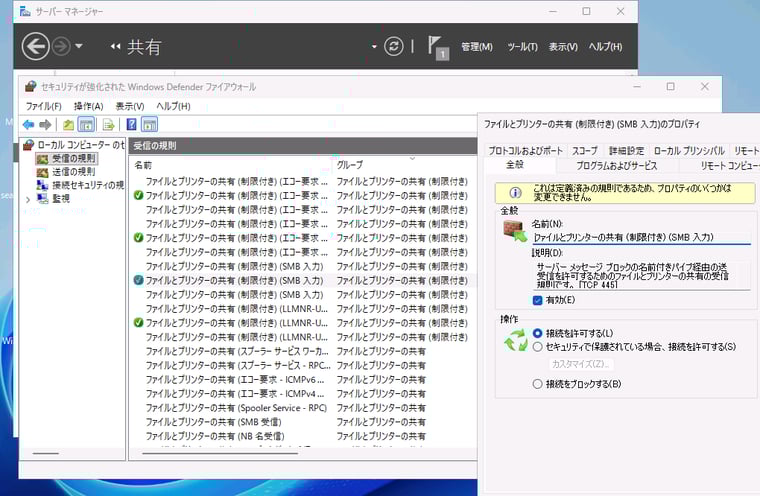Image resolution: width=760 pixels, height=496 pixels.
Task: Click the 名前(N) text field
Action: pyautogui.click(x=640, y=238)
